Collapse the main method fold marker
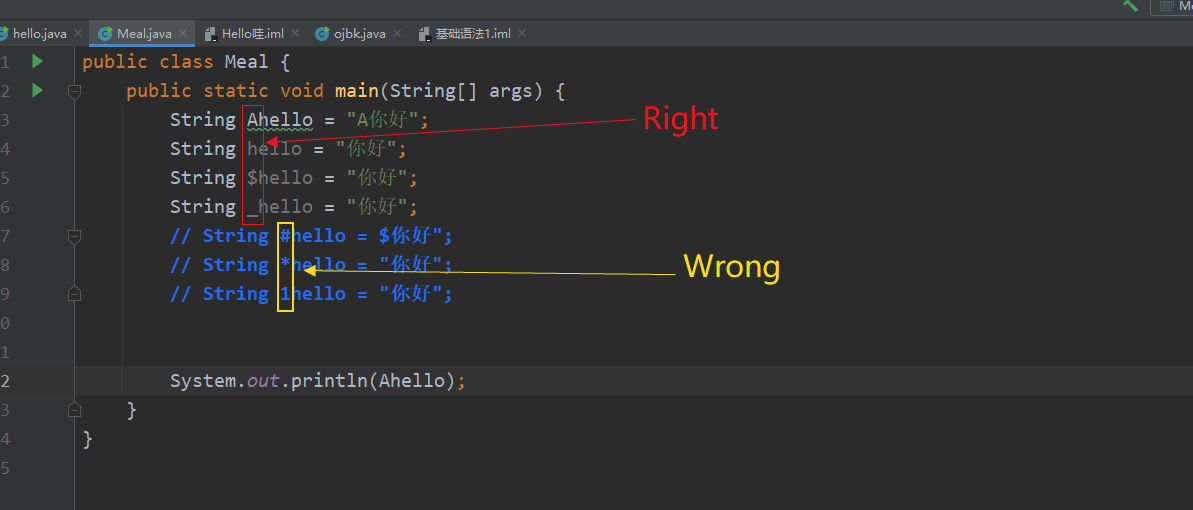This screenshot has width=1193, height=510. tap(74, 91)
